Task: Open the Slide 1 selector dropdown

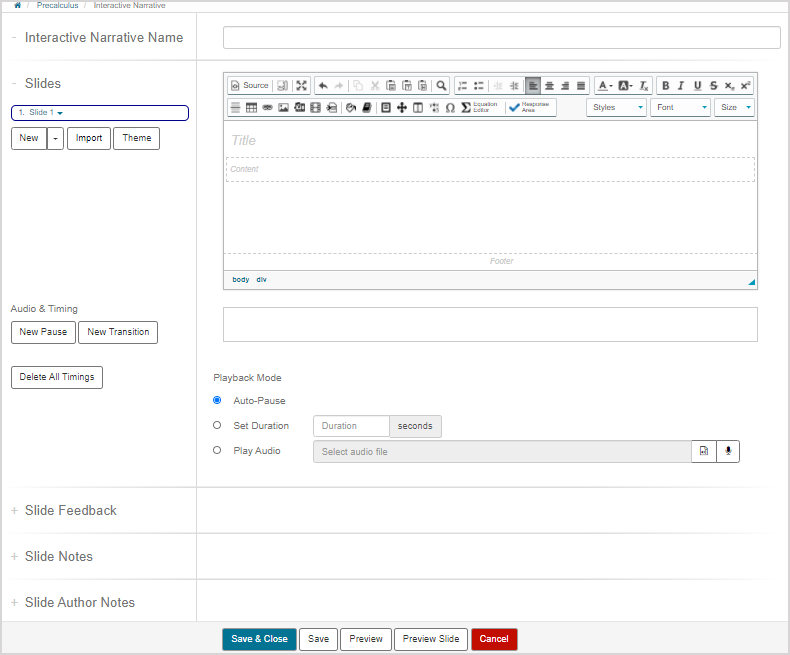Action: (100, 113)
